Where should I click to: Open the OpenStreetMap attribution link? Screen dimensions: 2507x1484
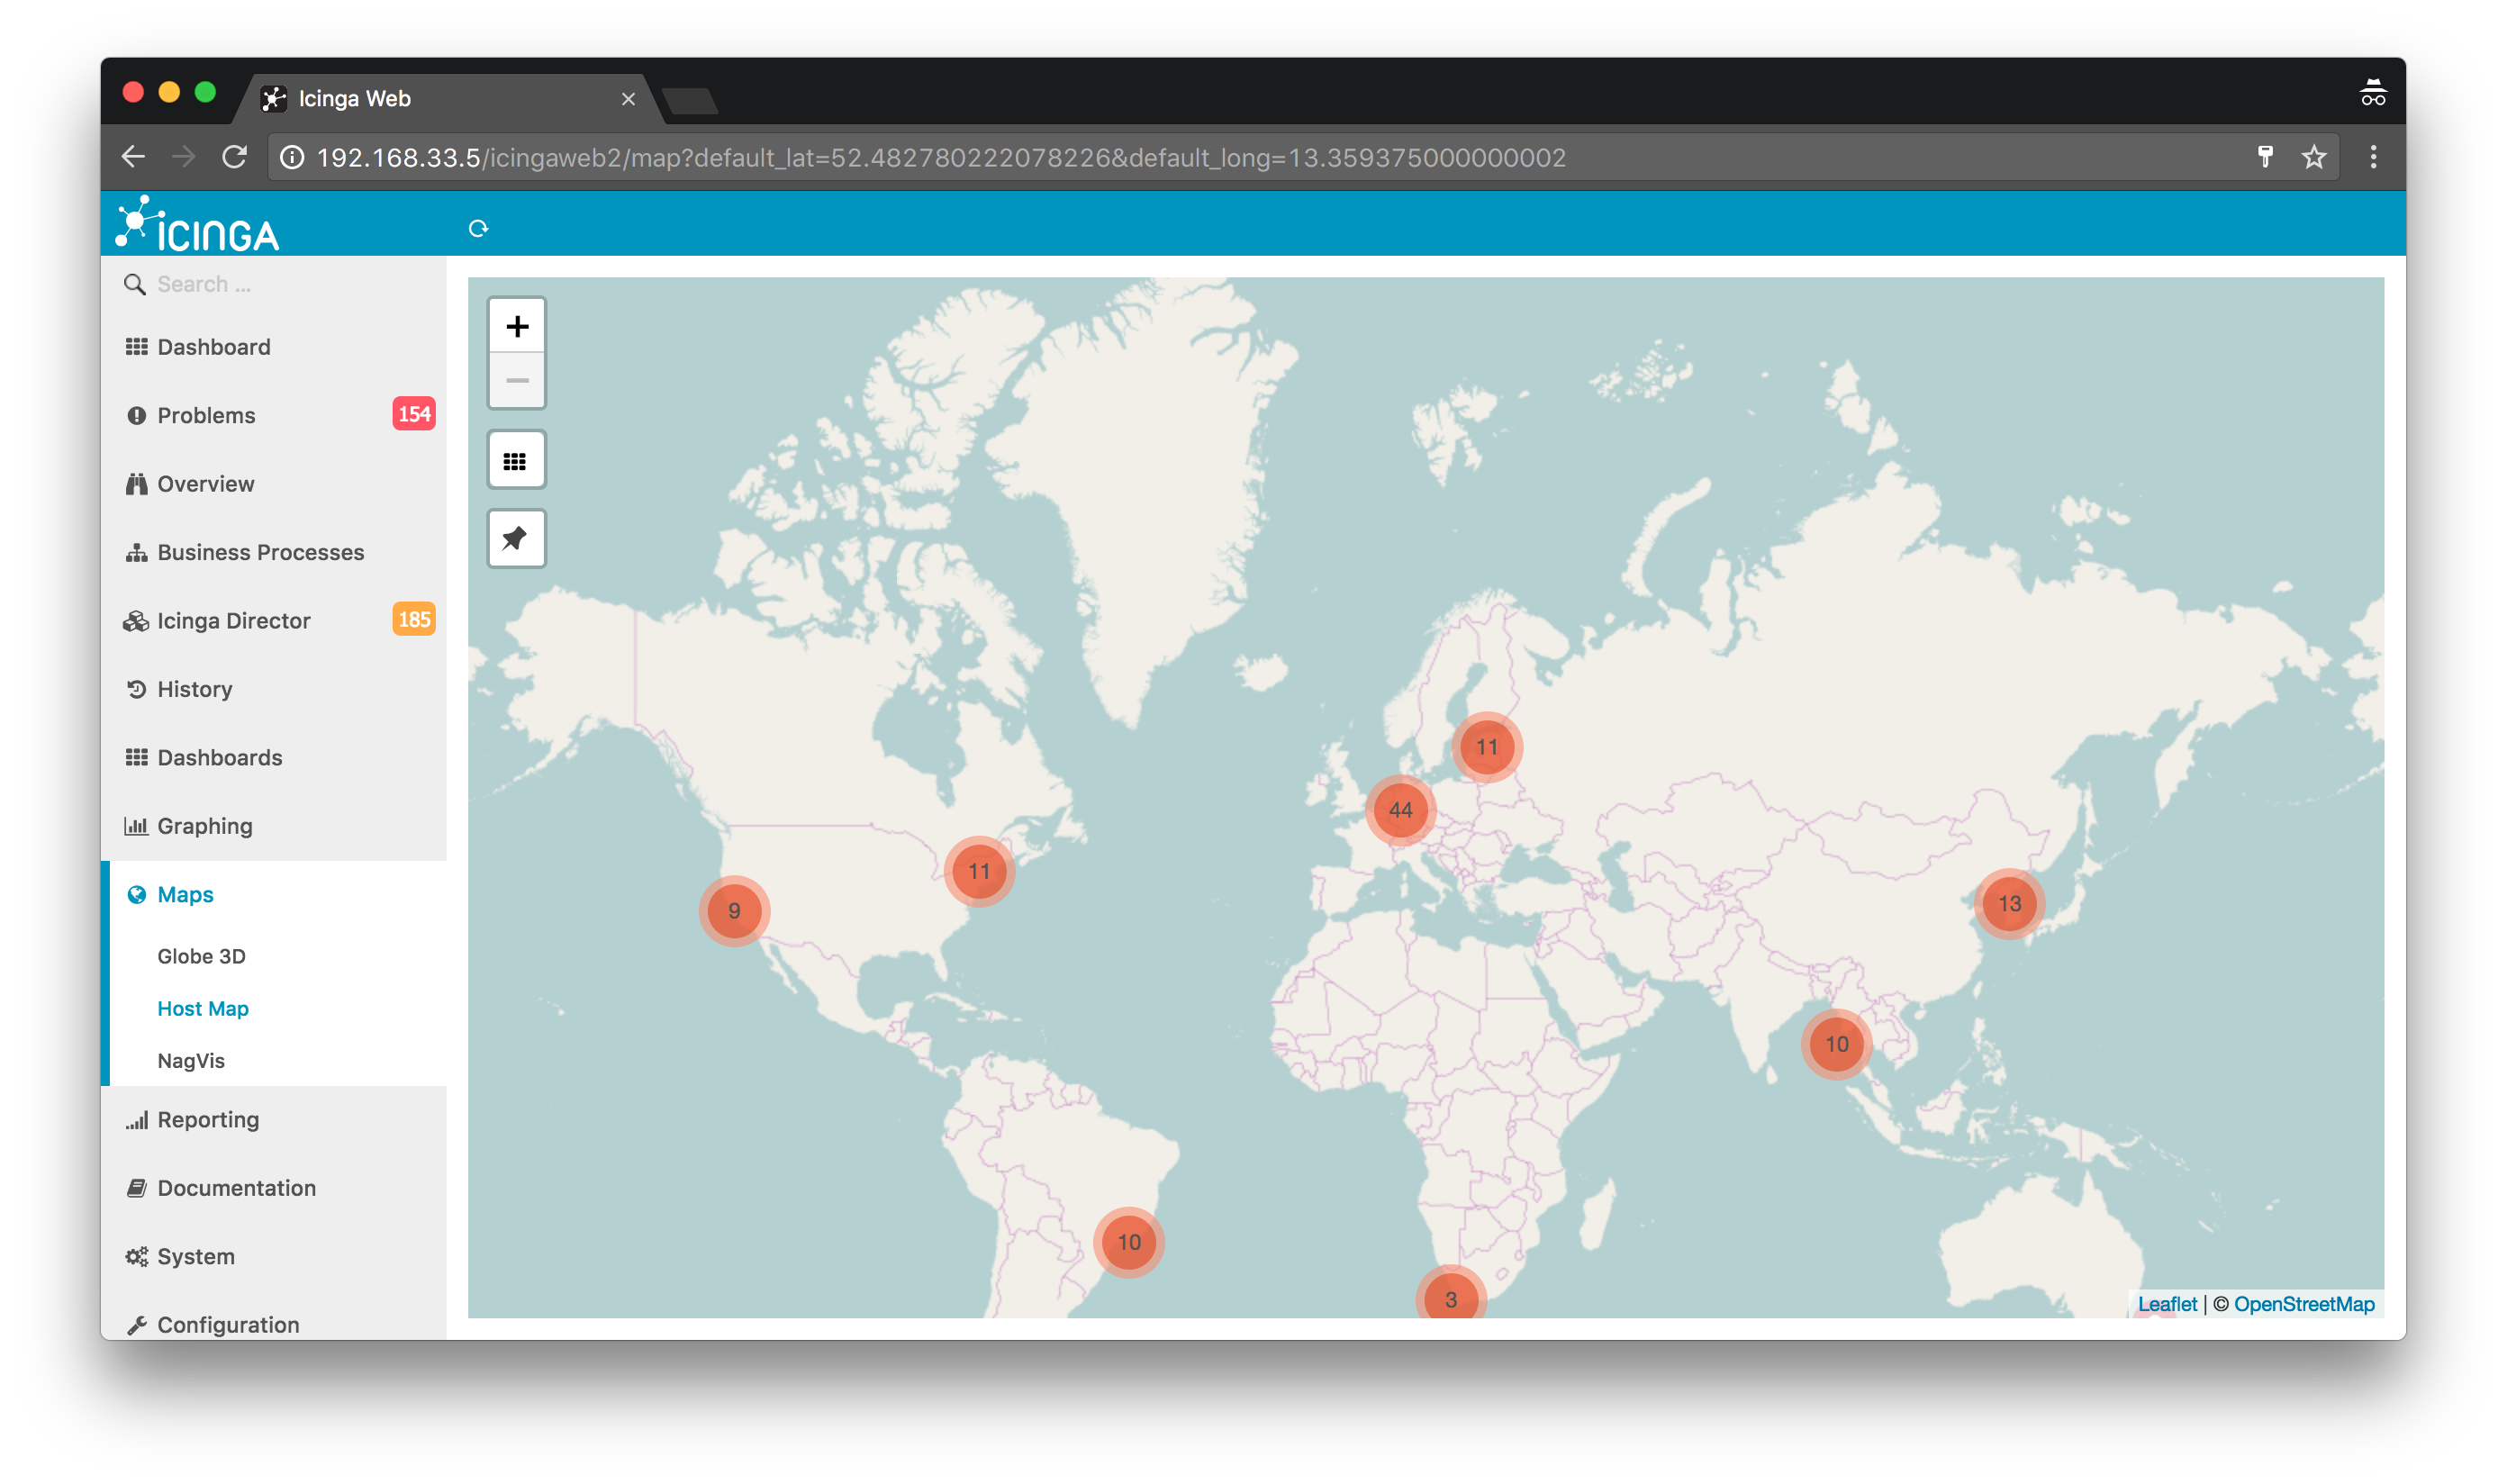[x=2304, y=1305]
